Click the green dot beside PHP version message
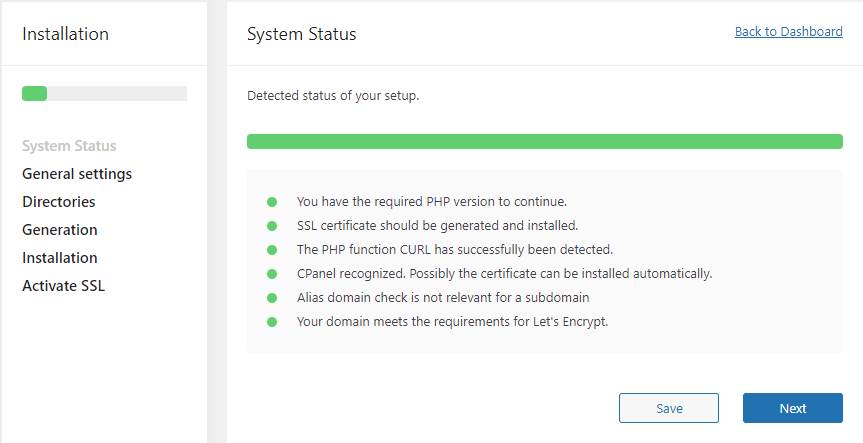This screenshot has width=863, height=443. click(x=272, y=202)
